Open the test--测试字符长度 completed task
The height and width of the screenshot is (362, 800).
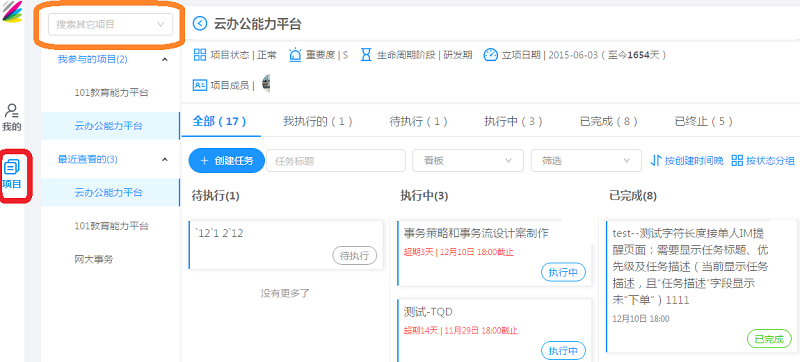tap(702, 286)
